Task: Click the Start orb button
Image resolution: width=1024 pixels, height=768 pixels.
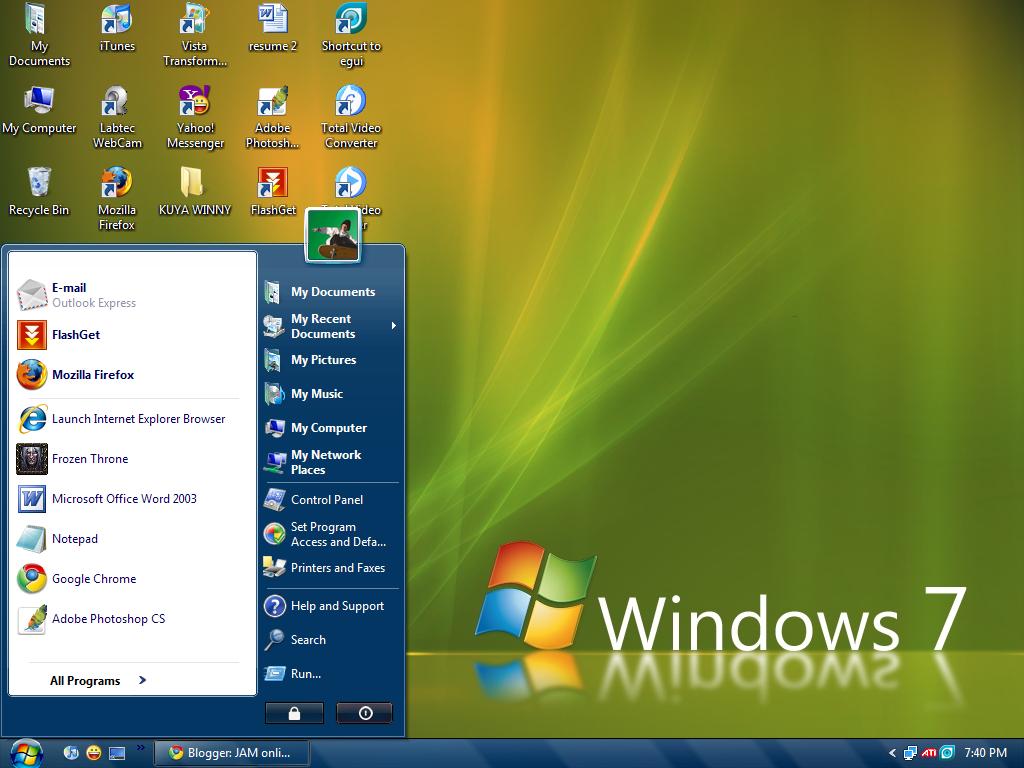Action: (25, 754)
